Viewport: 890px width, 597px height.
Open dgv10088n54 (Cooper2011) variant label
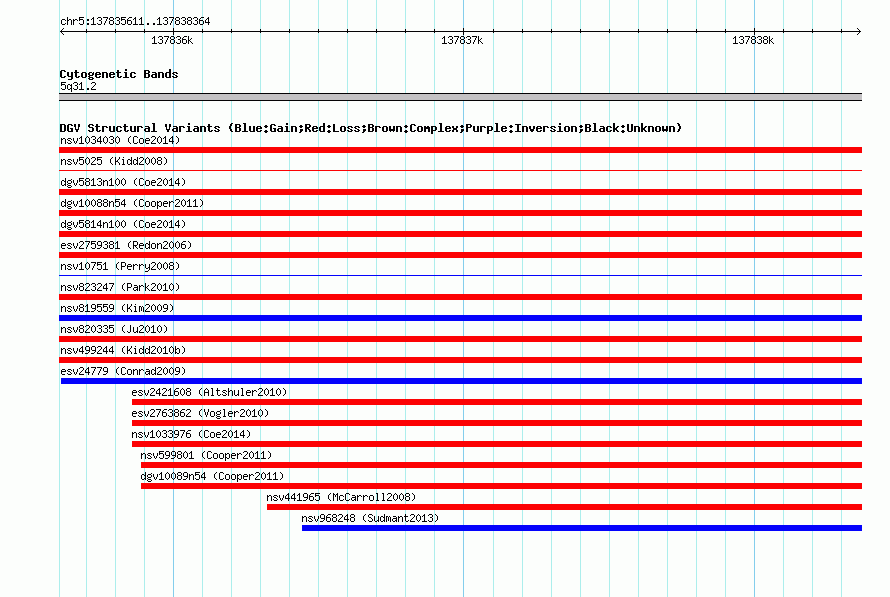coord(132,203)
